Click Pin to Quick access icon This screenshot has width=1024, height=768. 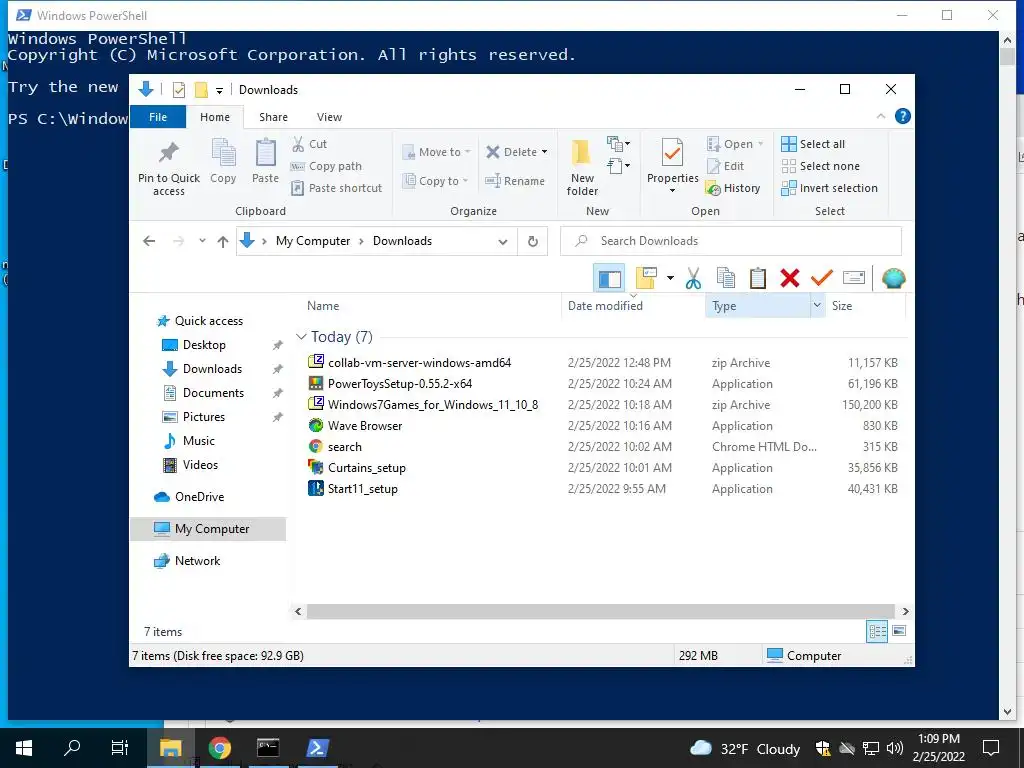168,153
